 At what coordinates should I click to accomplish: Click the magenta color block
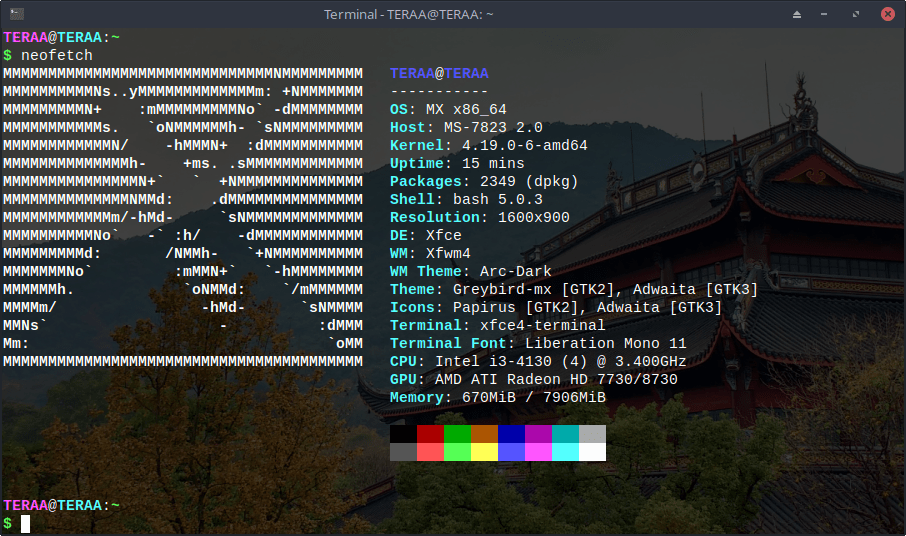click(x=539, y=452)
